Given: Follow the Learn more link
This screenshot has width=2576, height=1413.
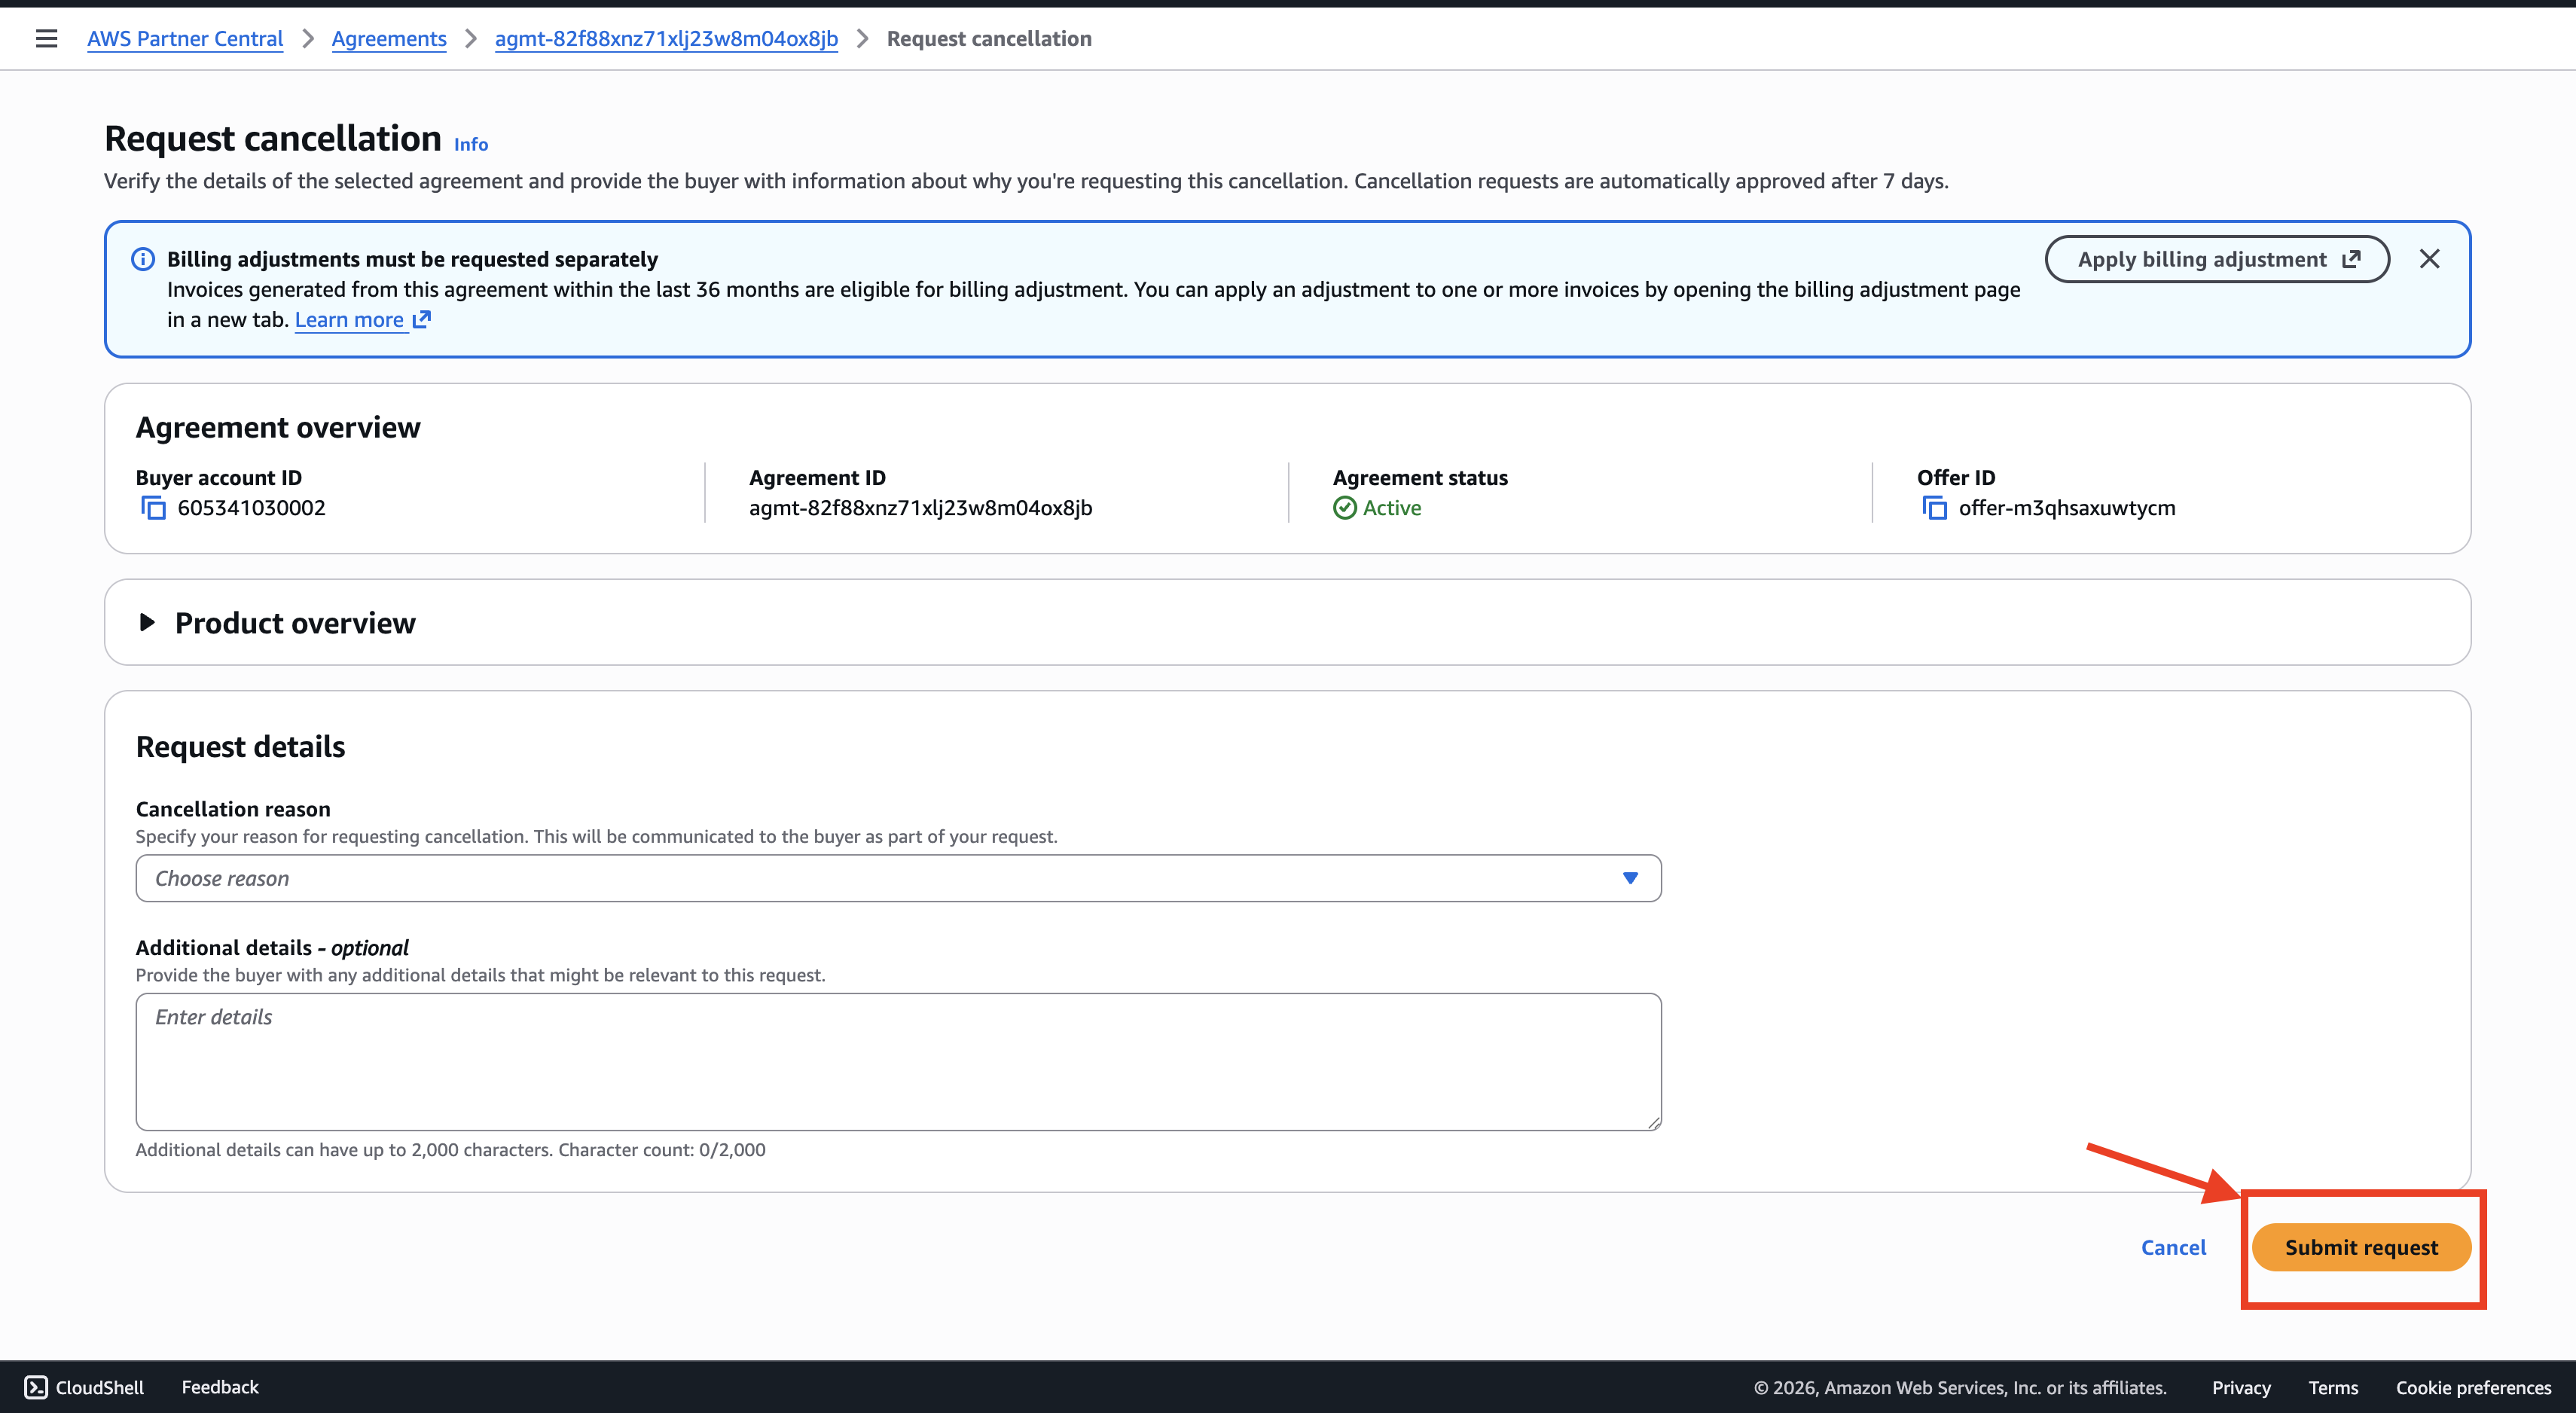Looking at the screenshot, I should pos(362,320).
